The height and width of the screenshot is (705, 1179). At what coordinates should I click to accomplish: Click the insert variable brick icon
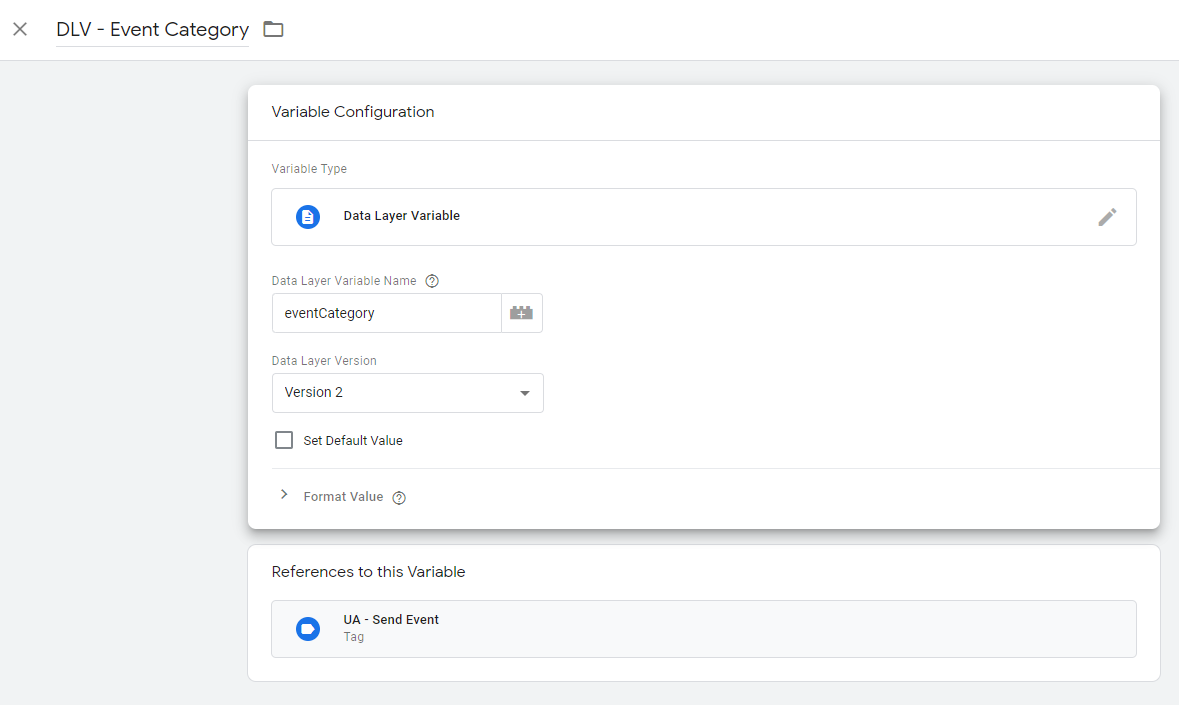(521, 313)
